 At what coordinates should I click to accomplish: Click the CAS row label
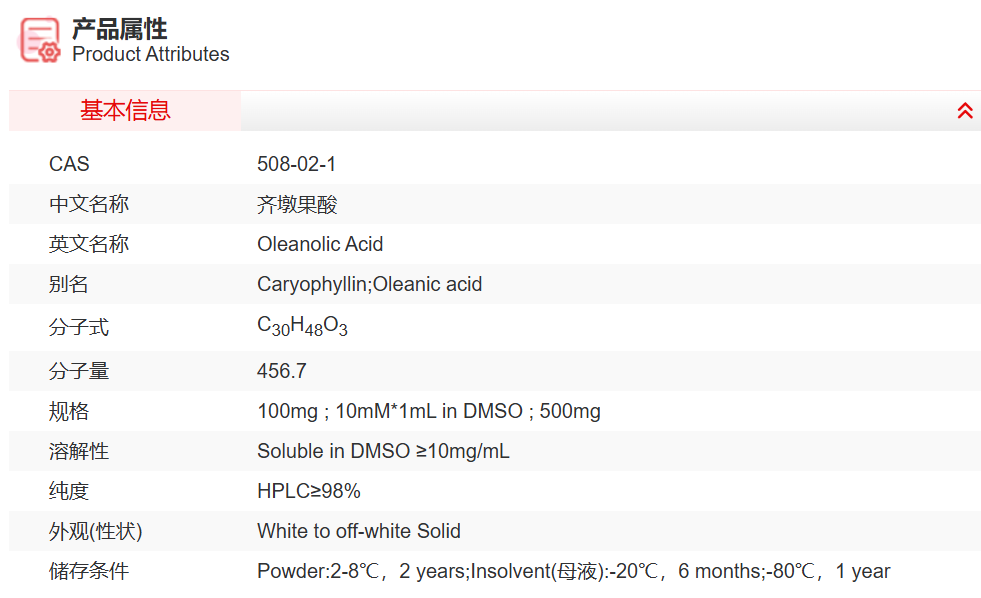[x=69, y=164]
